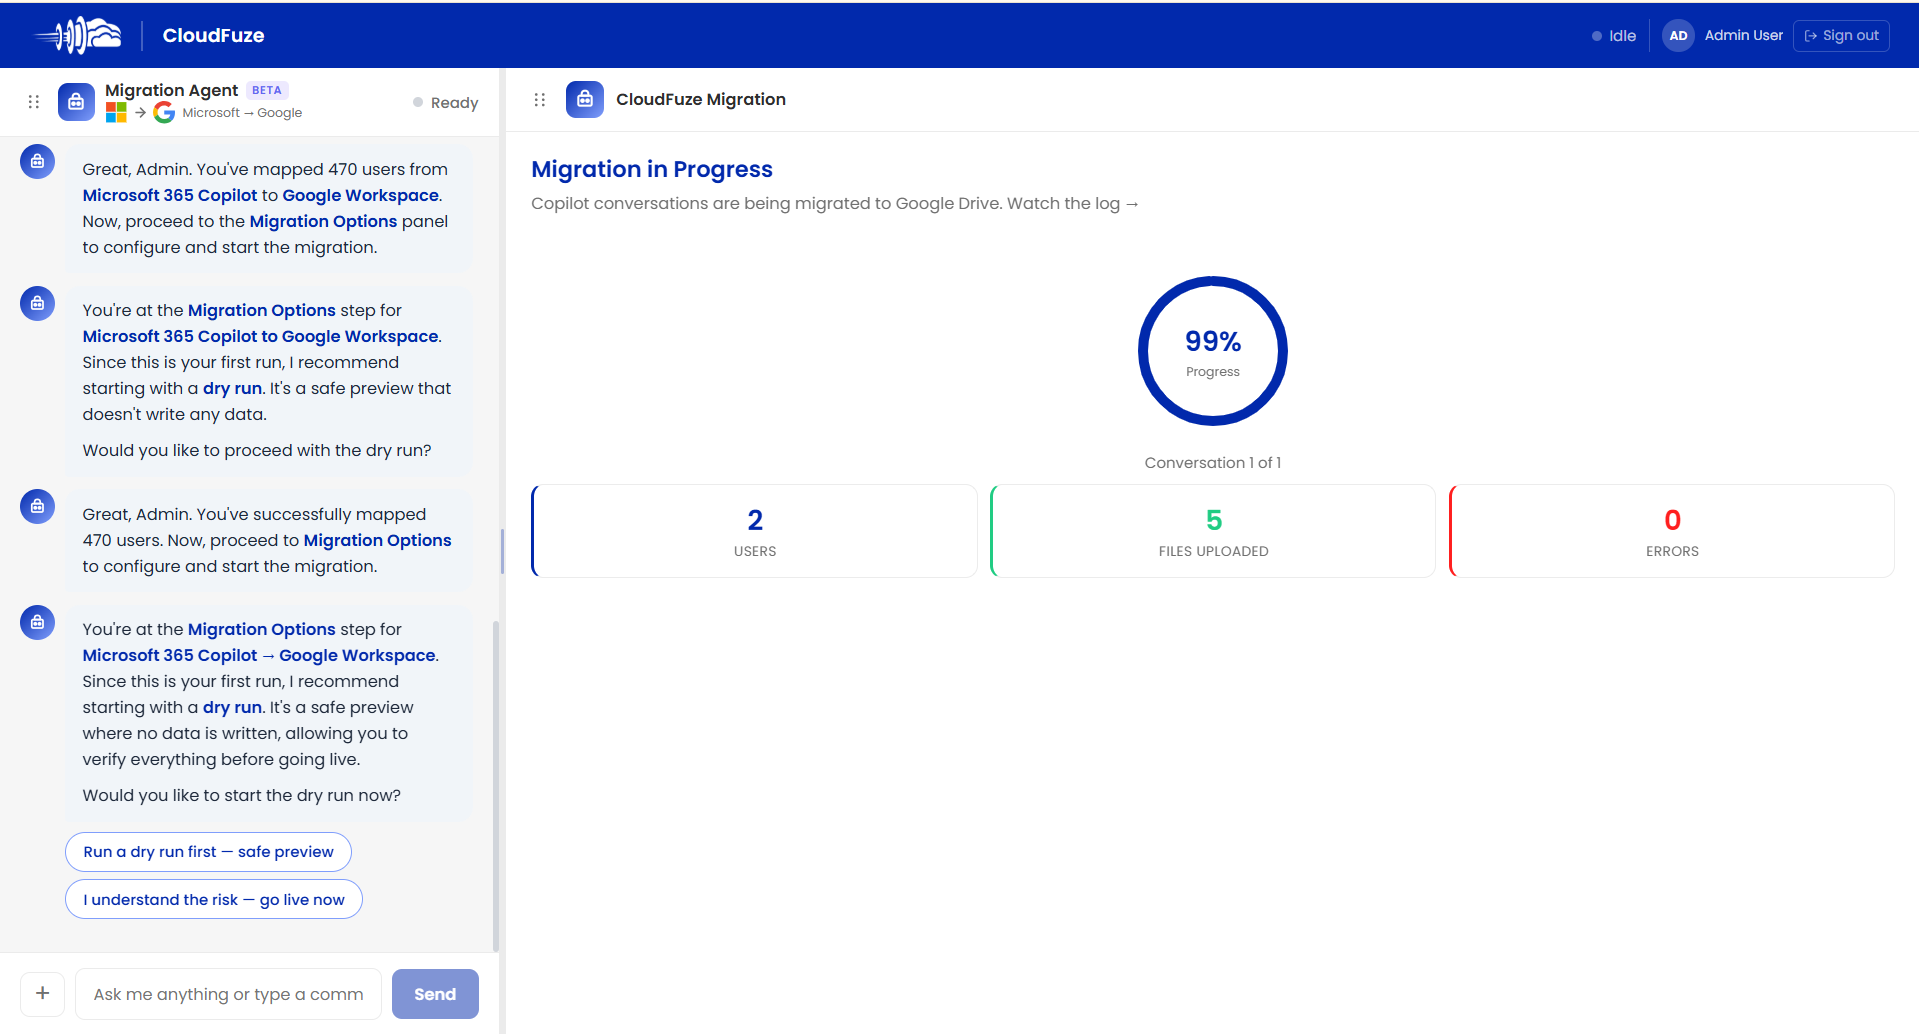Screen dimensions: 1919x1034
Task: Choose 'Run a dry run first — safe preview'
Action: [x=208, y=852]
